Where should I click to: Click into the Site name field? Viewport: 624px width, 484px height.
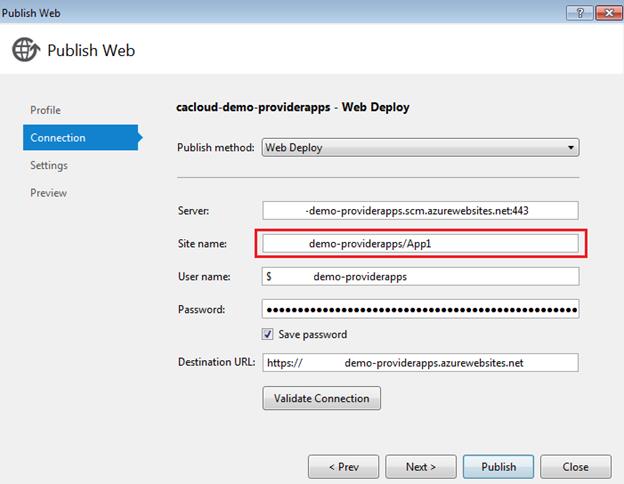point(420,243)
